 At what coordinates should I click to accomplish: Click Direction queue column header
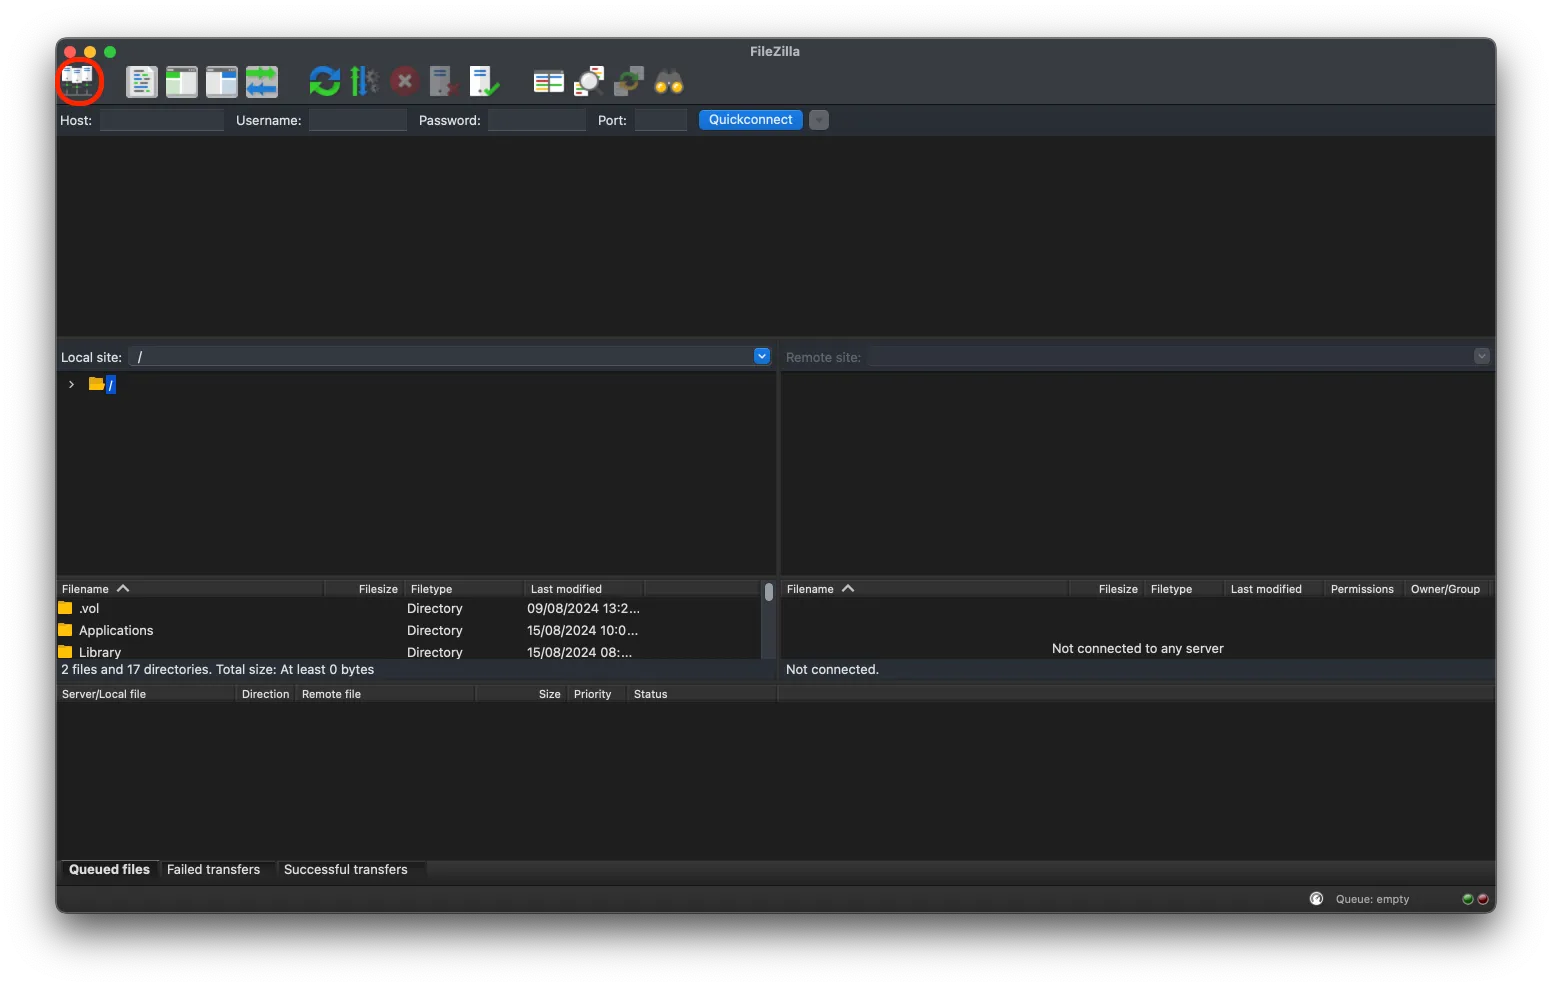click(x=265, y=694)
